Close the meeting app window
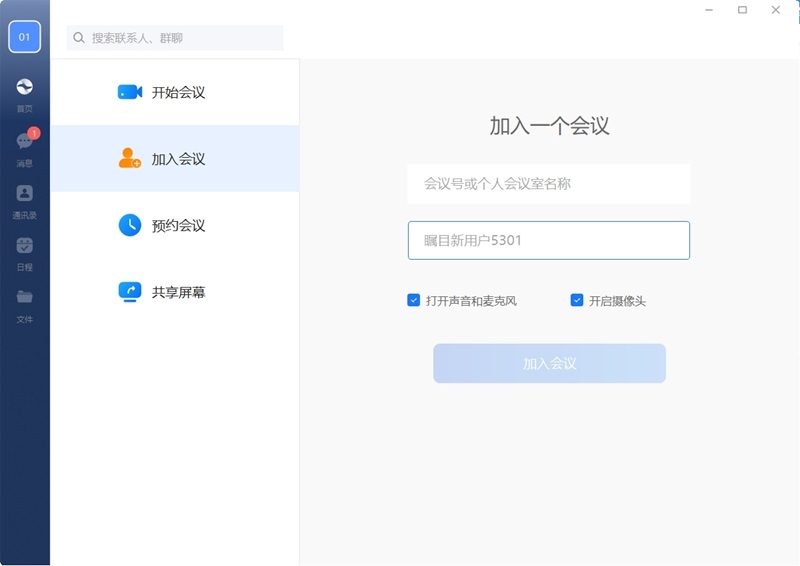 point(775,10)
